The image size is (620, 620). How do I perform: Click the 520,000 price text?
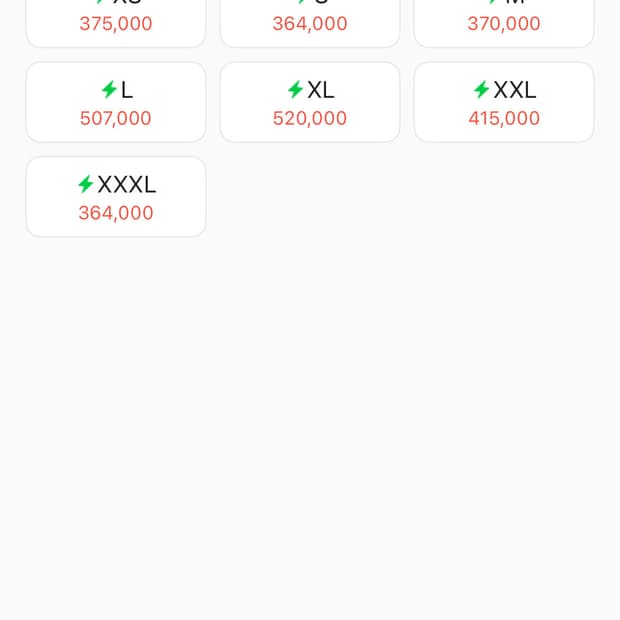(310, 118)
